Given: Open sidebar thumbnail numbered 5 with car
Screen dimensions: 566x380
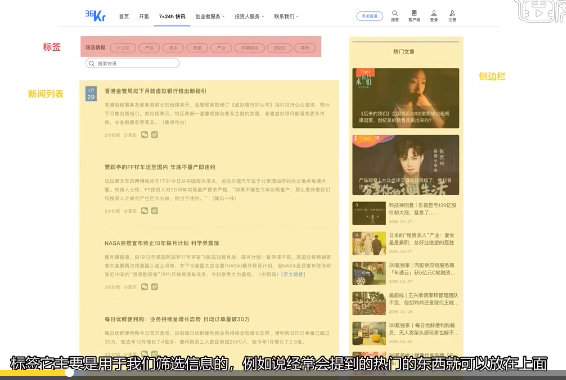Looking at the screenshot, I should click(369, 273).
